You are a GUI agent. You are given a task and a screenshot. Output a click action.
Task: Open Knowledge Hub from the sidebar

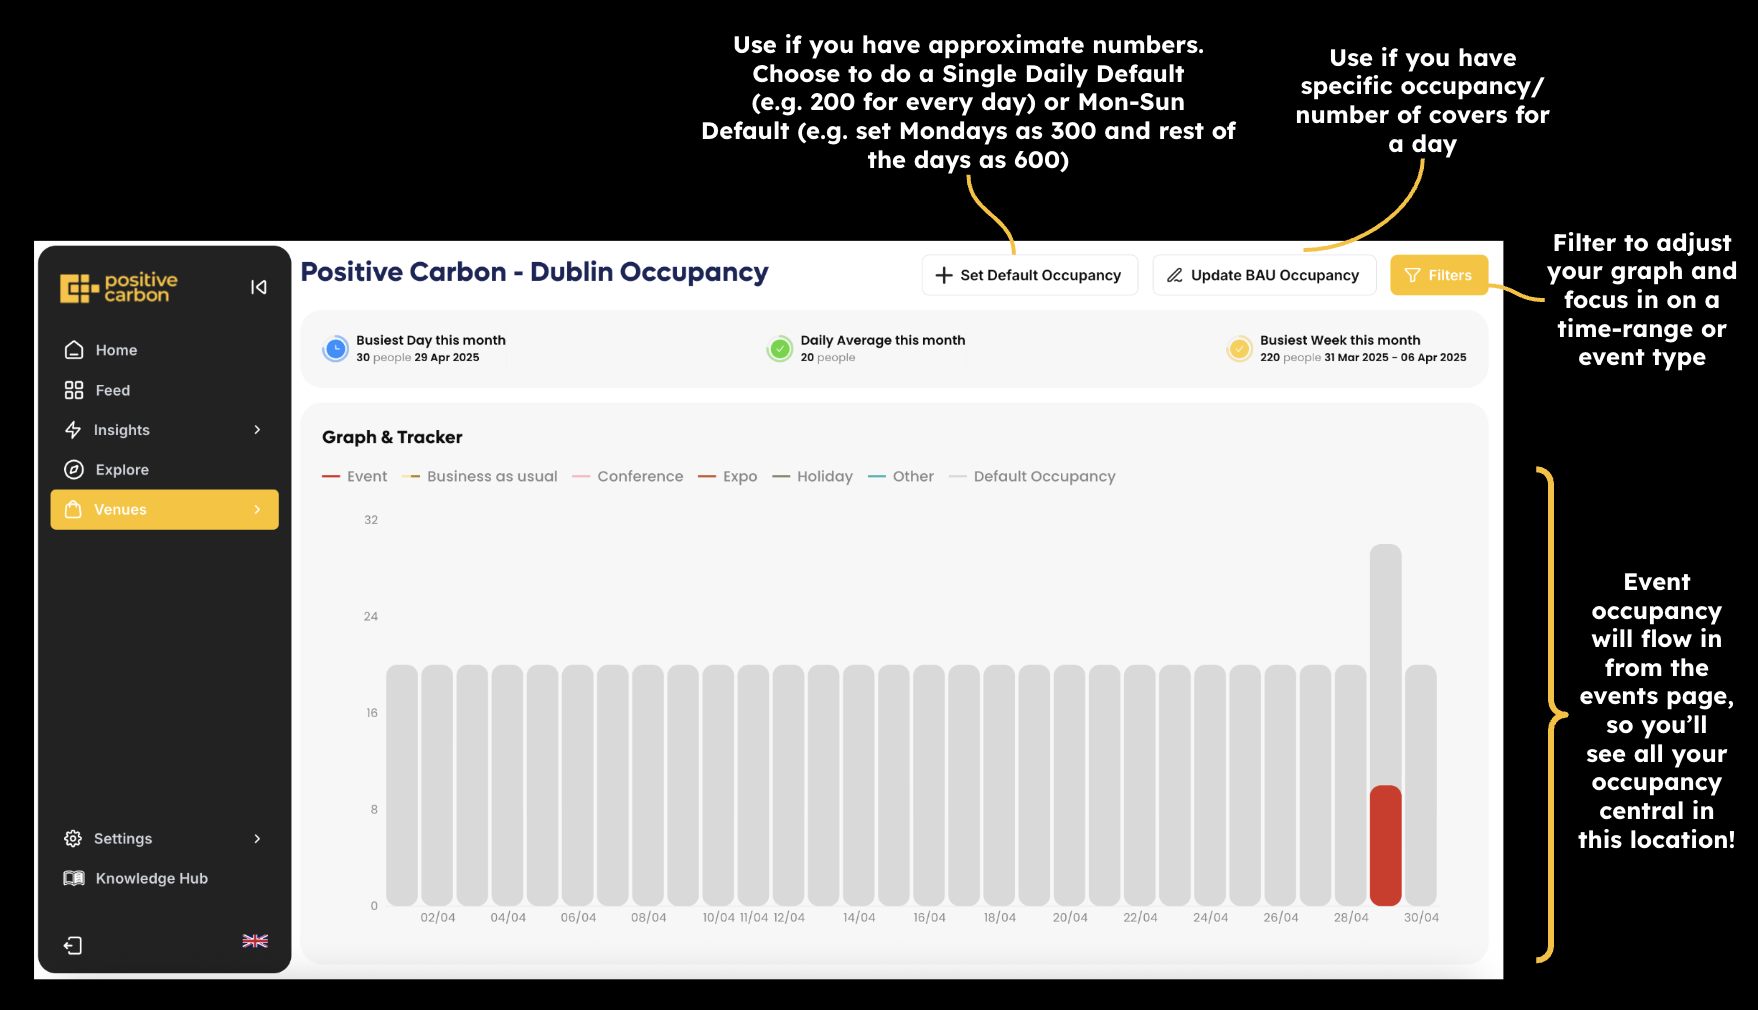151,878
